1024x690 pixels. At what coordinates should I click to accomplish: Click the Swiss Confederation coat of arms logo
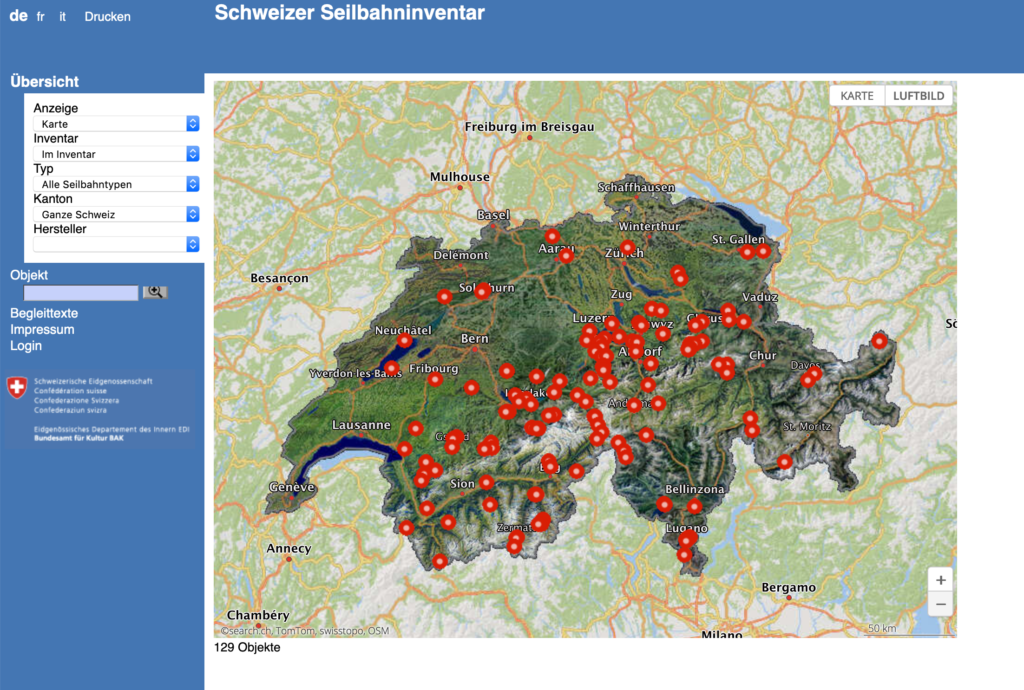(x=17, y=389)
